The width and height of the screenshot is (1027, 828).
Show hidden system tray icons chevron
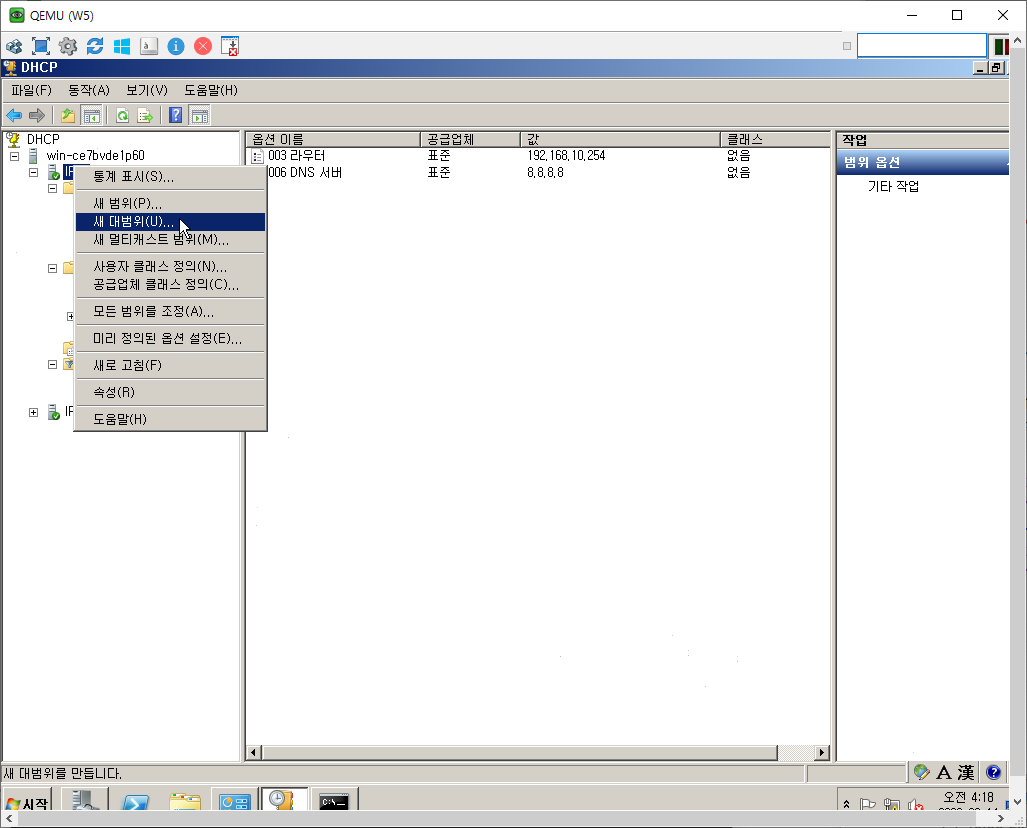(x=846, y=804)
